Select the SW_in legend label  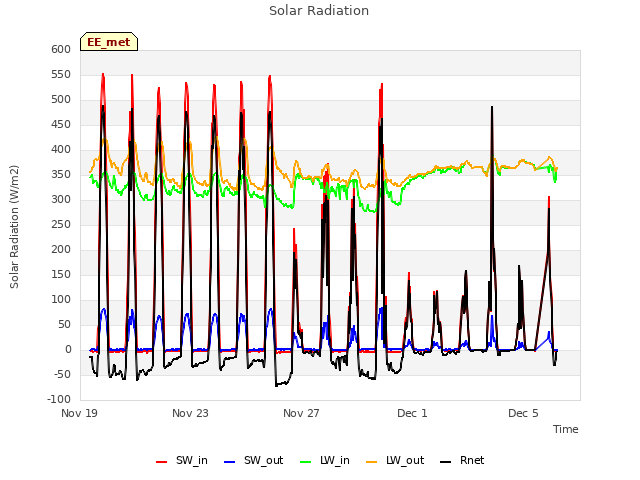pyautogui.click(x=192, y=460)
